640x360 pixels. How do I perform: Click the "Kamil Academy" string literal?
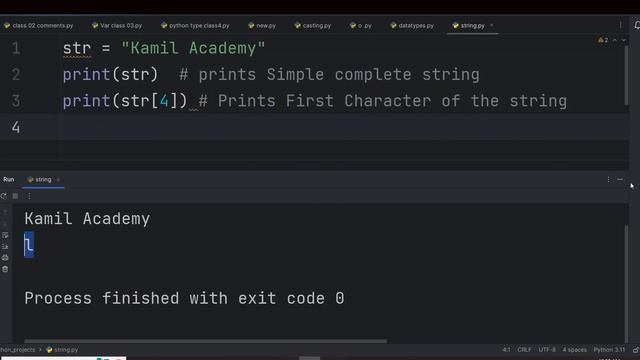point(193,48)
